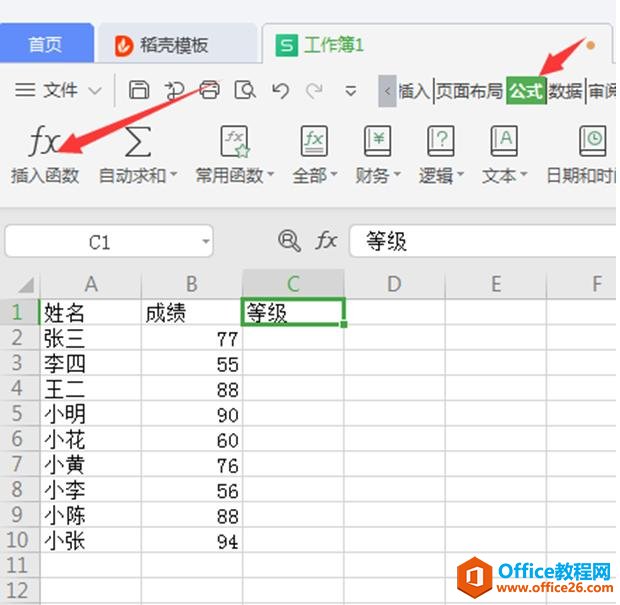Click the formula bar containing 等级
The height and width of the screenshot is (605, 620).
pos(483,241)
